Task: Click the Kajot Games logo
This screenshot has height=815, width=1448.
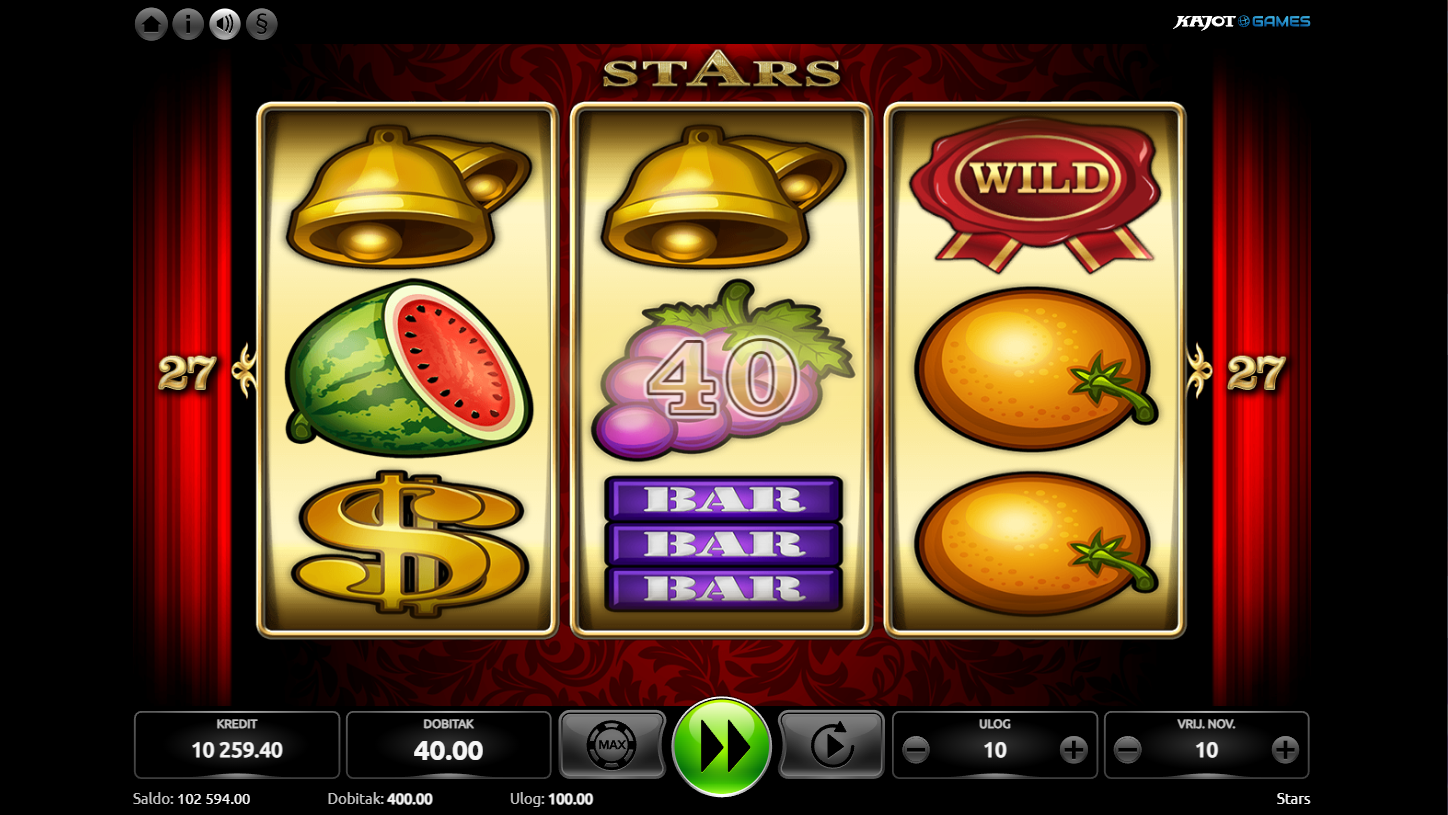Action: tap(1242, 21)
